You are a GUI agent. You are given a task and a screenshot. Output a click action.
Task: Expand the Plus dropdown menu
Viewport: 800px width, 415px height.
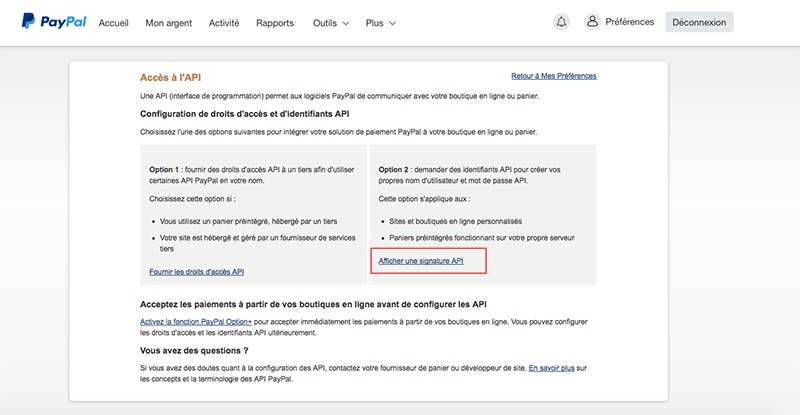[x=381, y=22]
